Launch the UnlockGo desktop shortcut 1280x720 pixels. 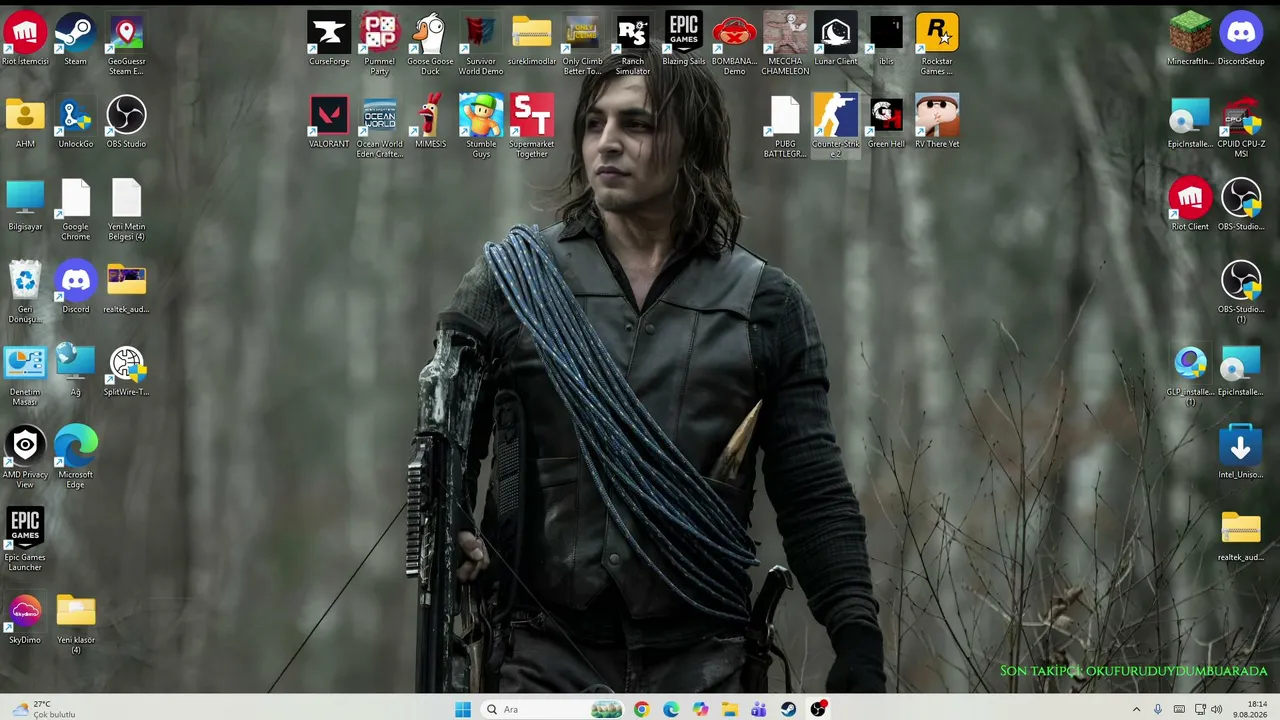75,123
